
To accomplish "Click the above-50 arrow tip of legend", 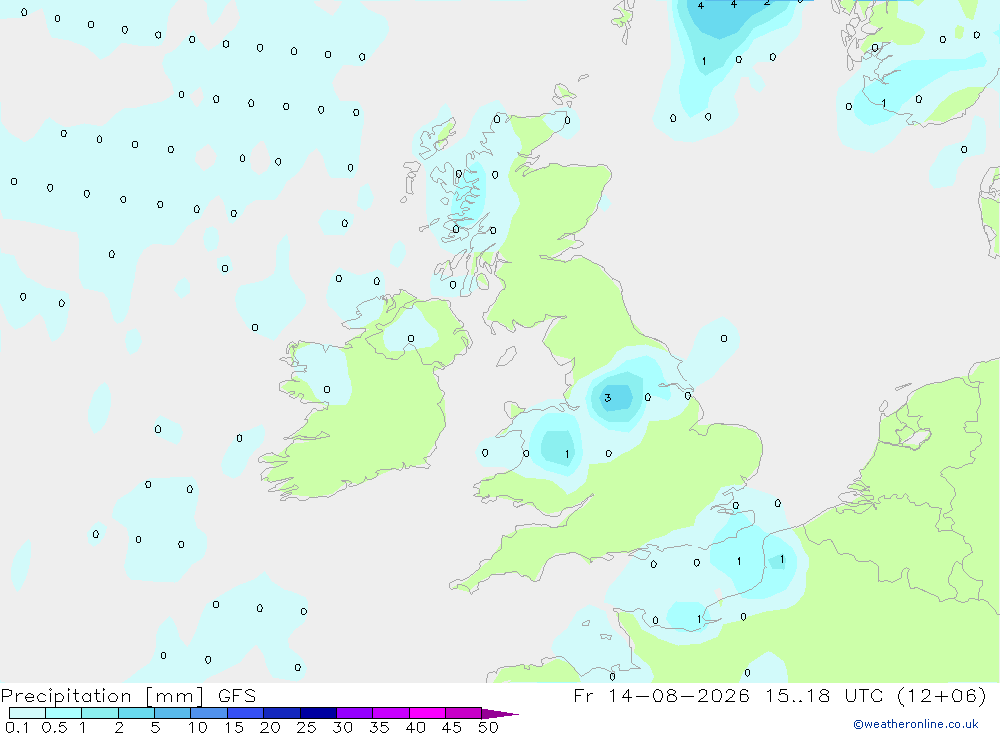I will [x=500, y=714].
